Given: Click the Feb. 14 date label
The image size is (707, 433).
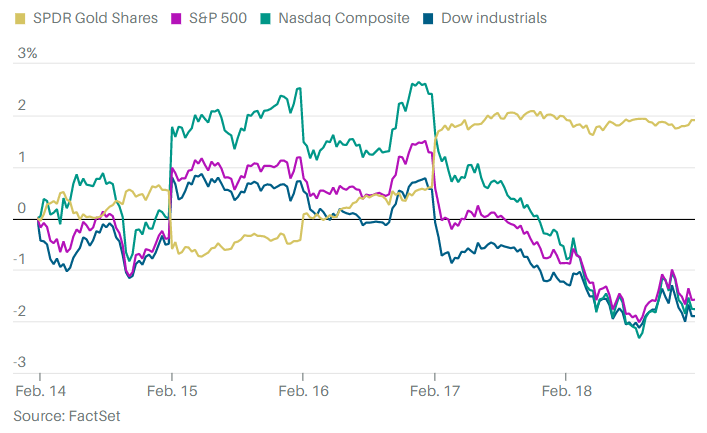Looking at the screenshot, I should (x=38, y=390).
